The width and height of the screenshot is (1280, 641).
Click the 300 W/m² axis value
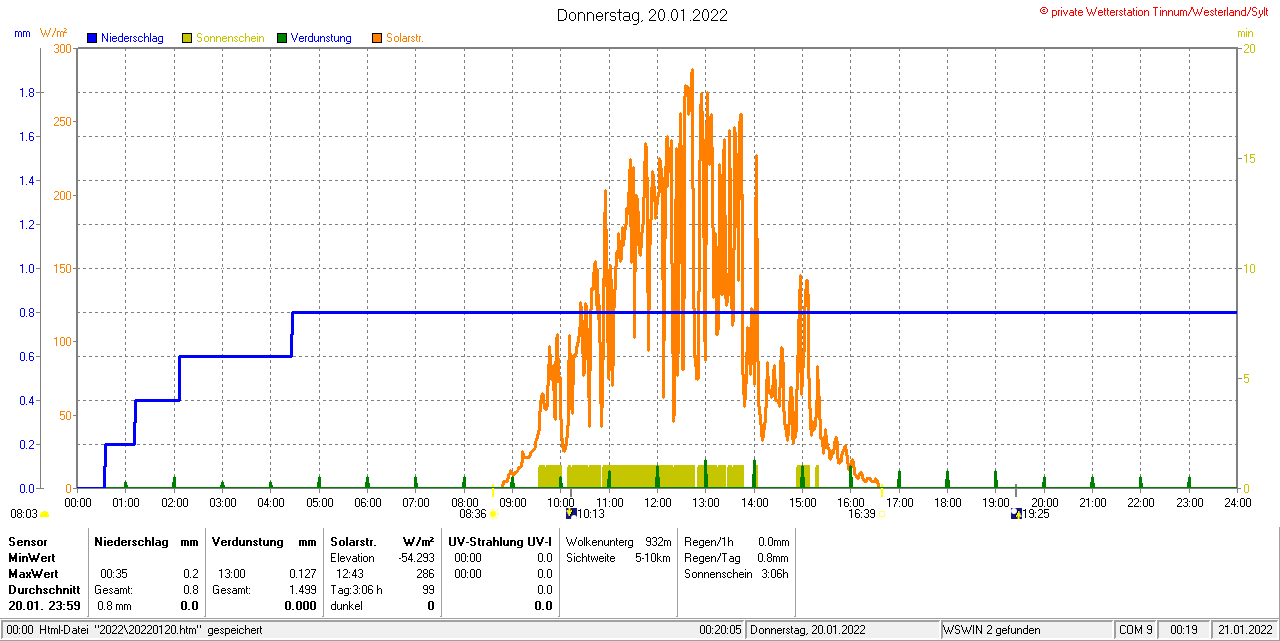62,48
